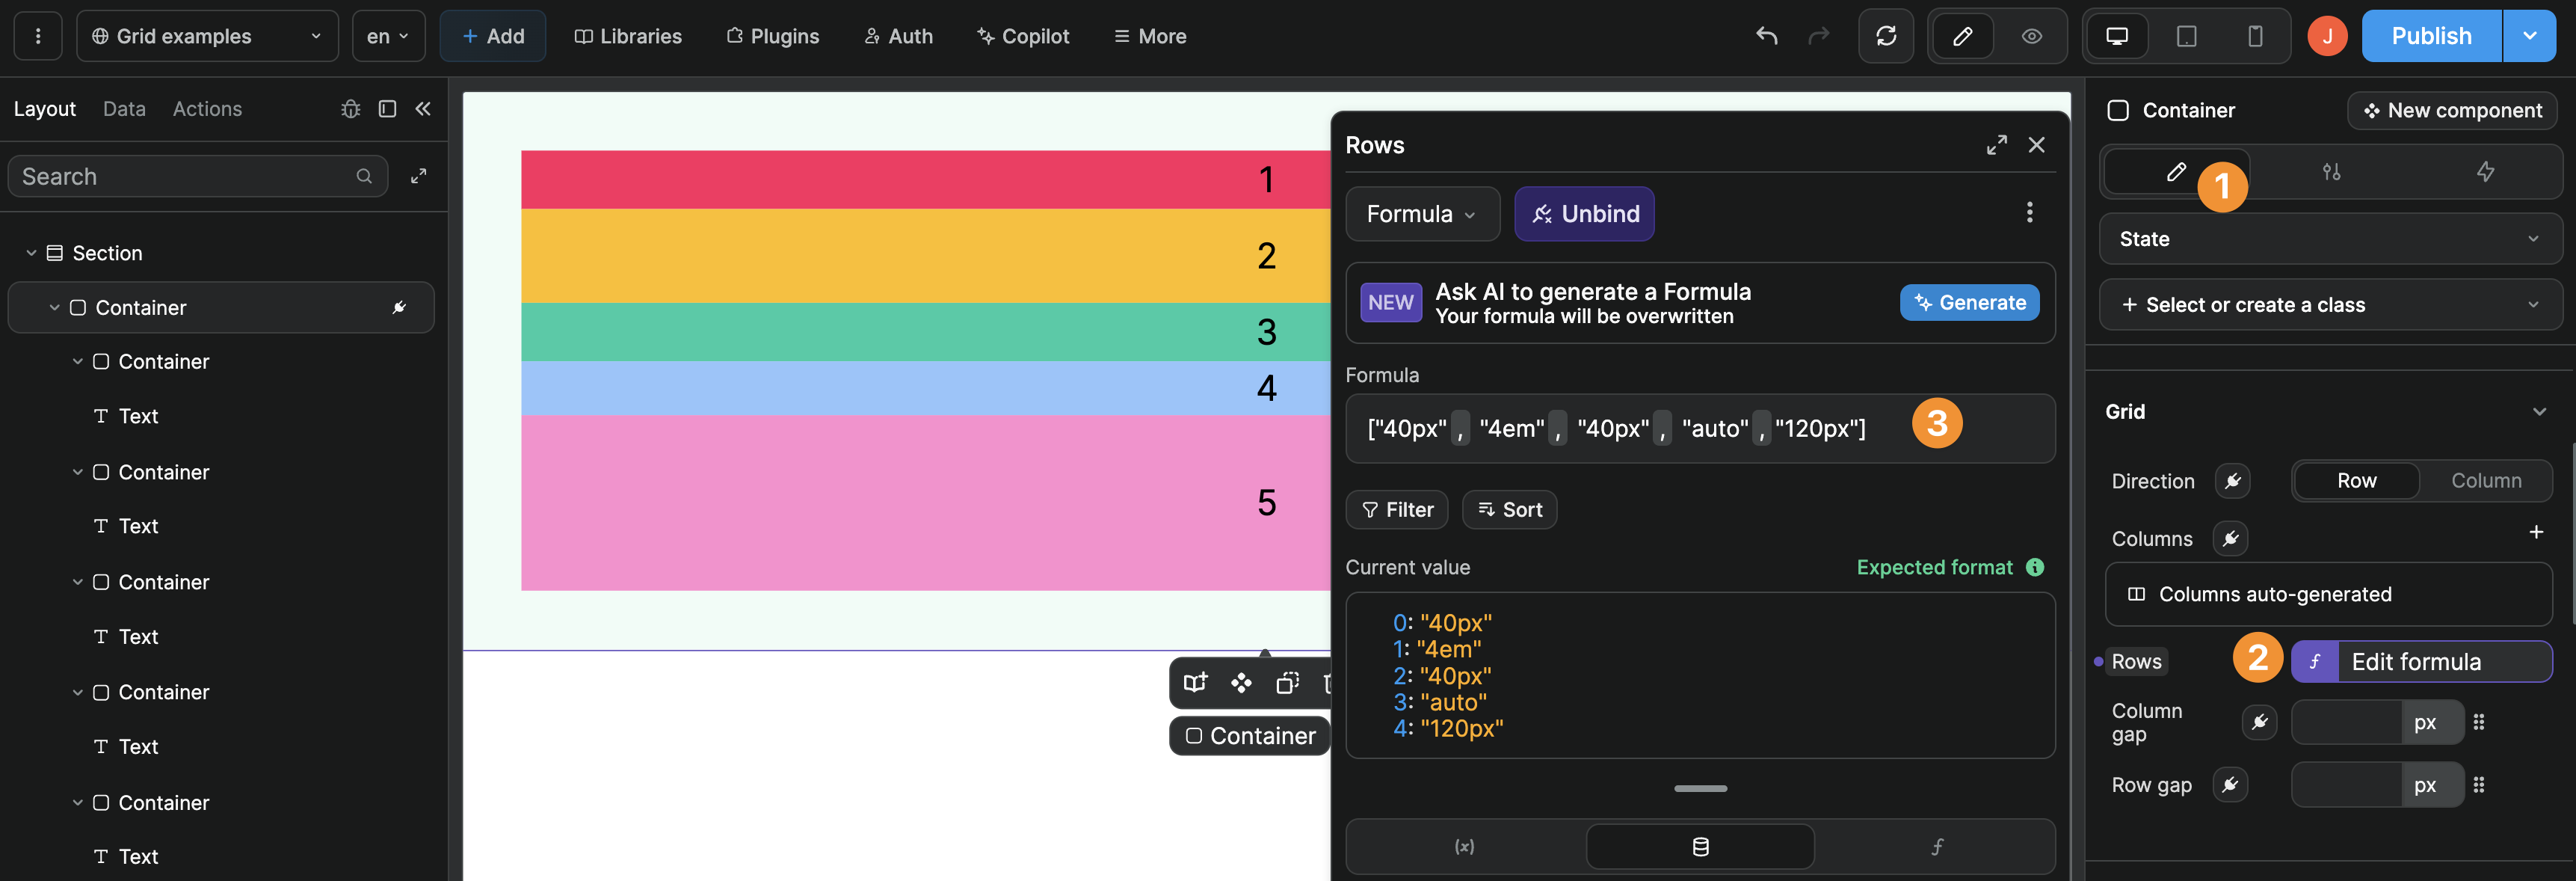Select the function icon in formula footer
2576x881 pixels.
[1937, 846]
